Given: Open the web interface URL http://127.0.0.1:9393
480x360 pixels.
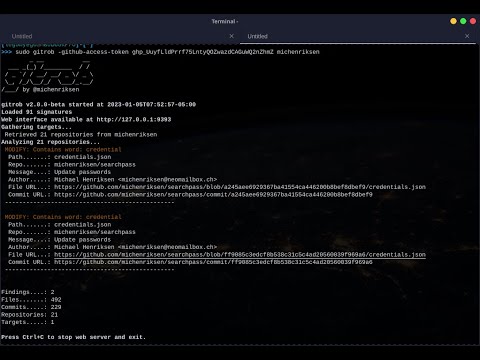Looking at the screenshot, I should pos(134,119).
